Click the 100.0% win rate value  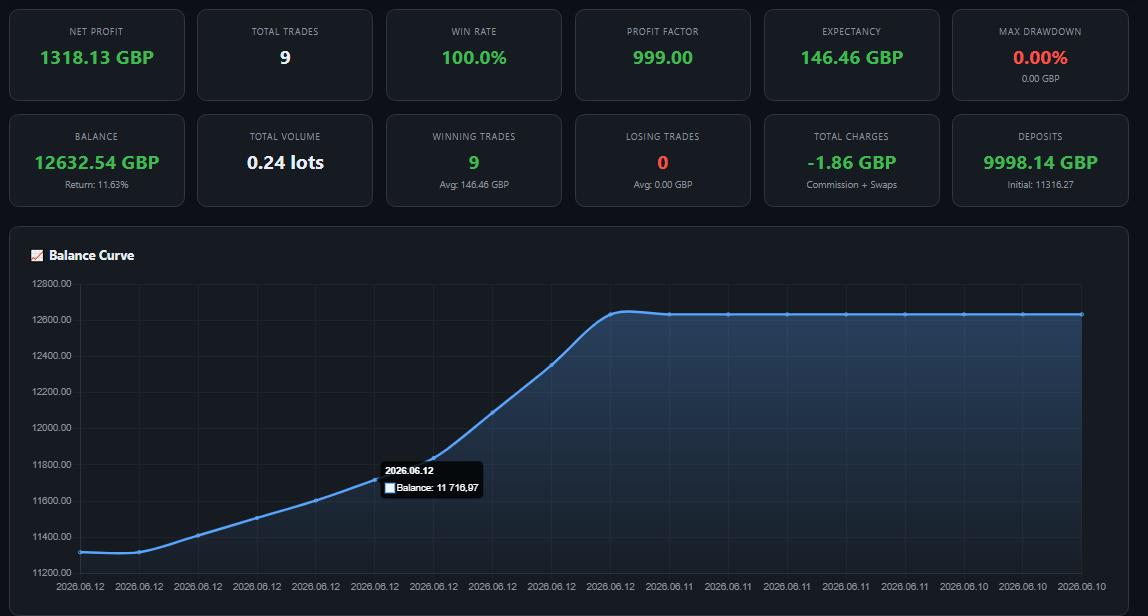coord(474,57)
